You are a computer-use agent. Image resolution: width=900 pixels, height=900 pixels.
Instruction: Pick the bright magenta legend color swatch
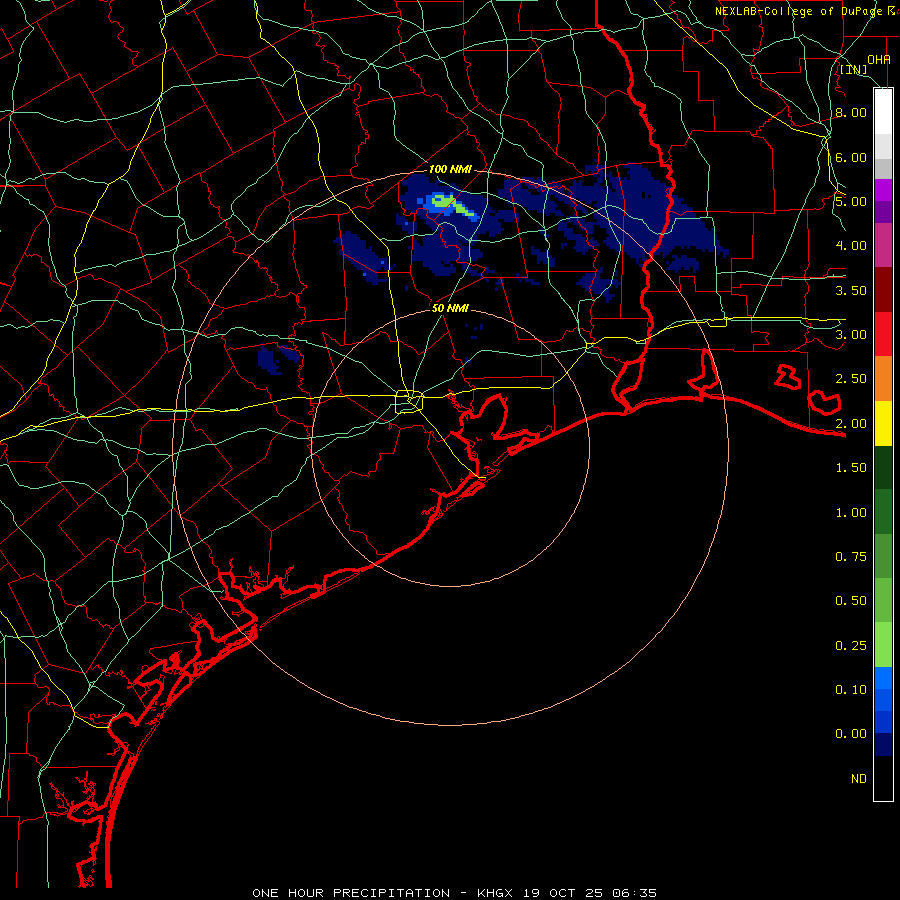[883, 190]
